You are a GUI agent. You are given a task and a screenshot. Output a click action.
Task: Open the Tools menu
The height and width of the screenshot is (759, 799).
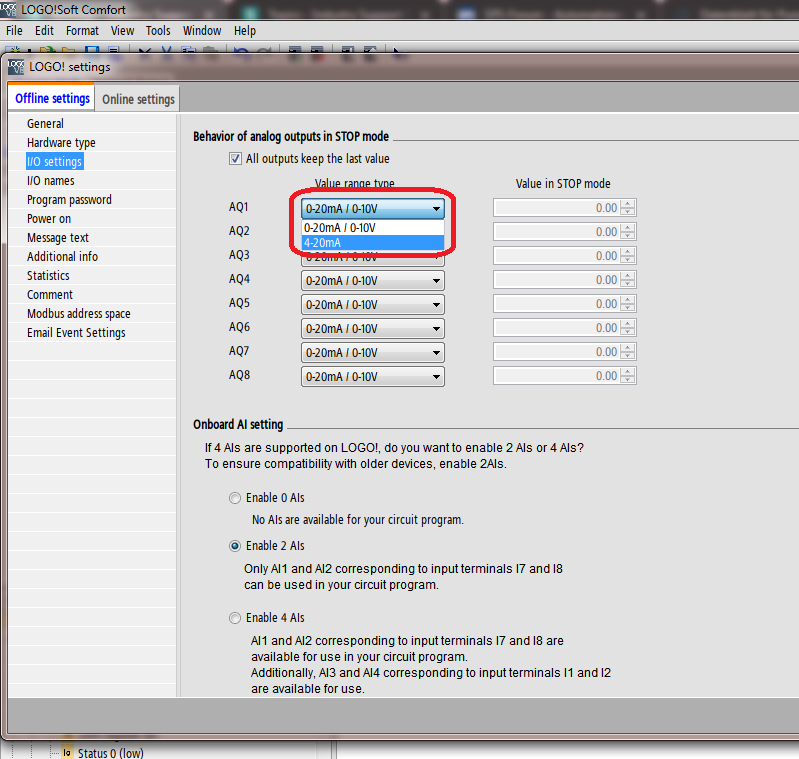coord(158,31)
